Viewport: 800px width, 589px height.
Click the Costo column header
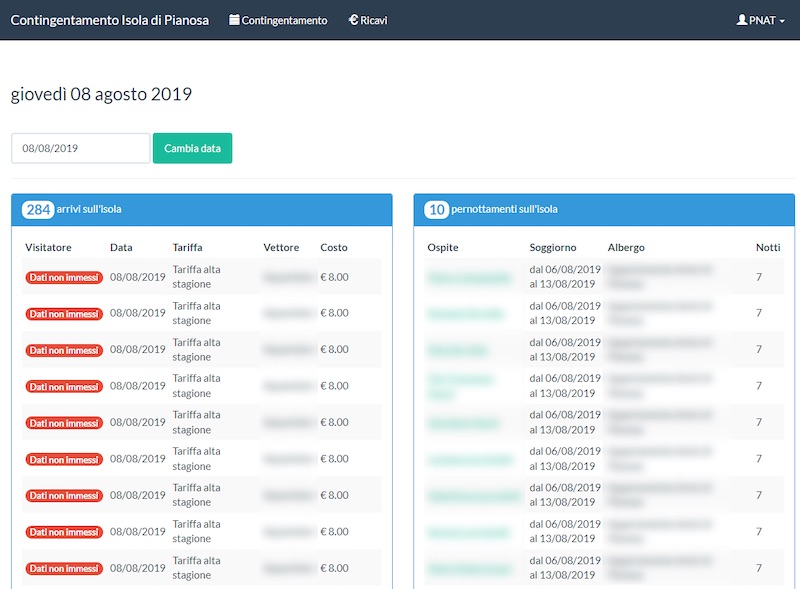334,247
